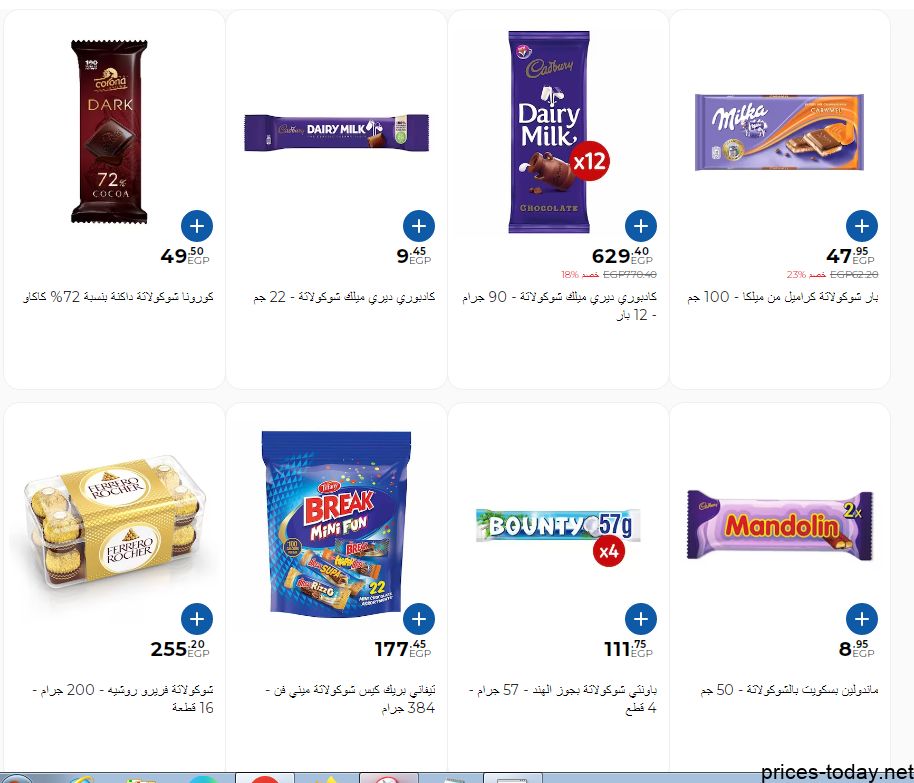Viewport: 914px width, 783px height.
Task: Add Corona Dark 72% chocolate to cart
Action: (197, 226)
